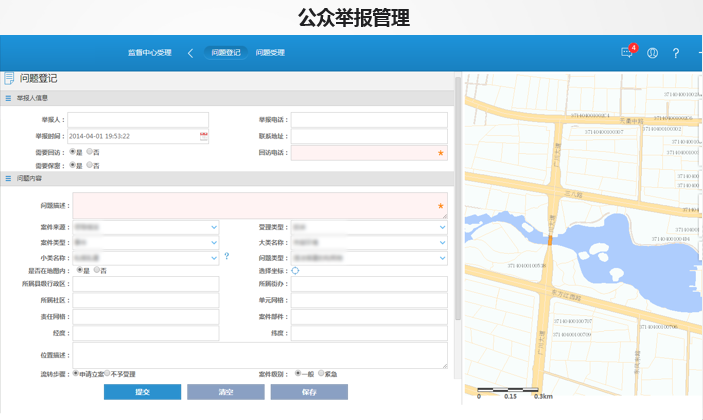Set 案件级别 to 紧急
The image size is (703, 420).
point(321,373)
